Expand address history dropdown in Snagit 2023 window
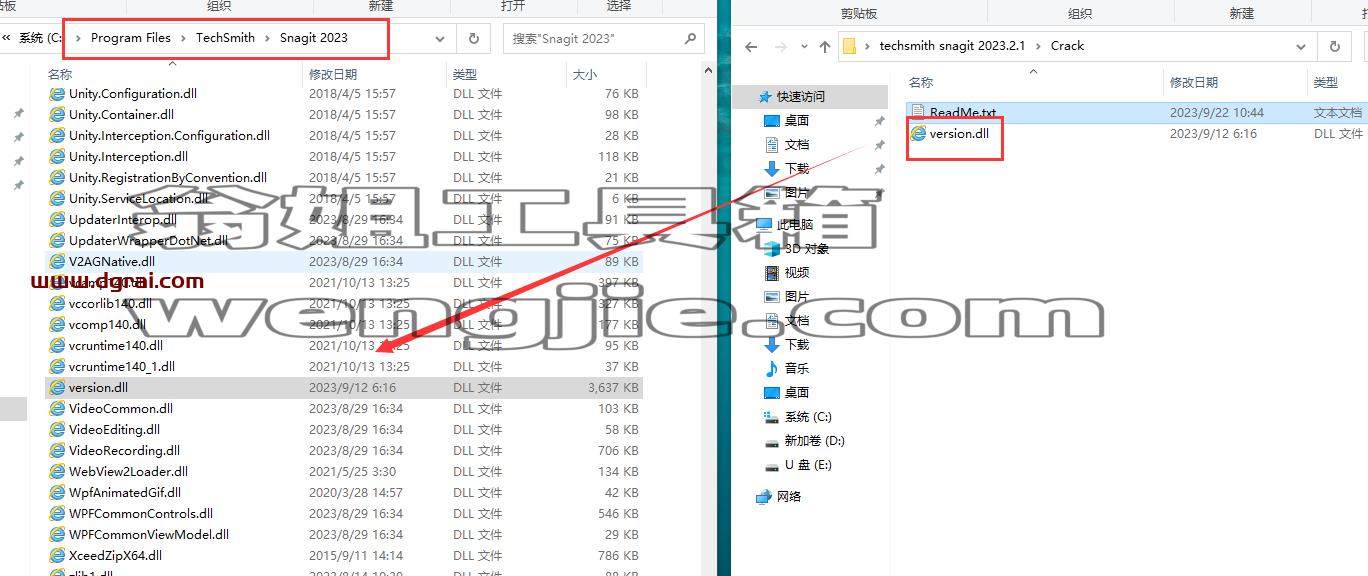Screen dimensions: 1368x576 (x=440, y=38)
